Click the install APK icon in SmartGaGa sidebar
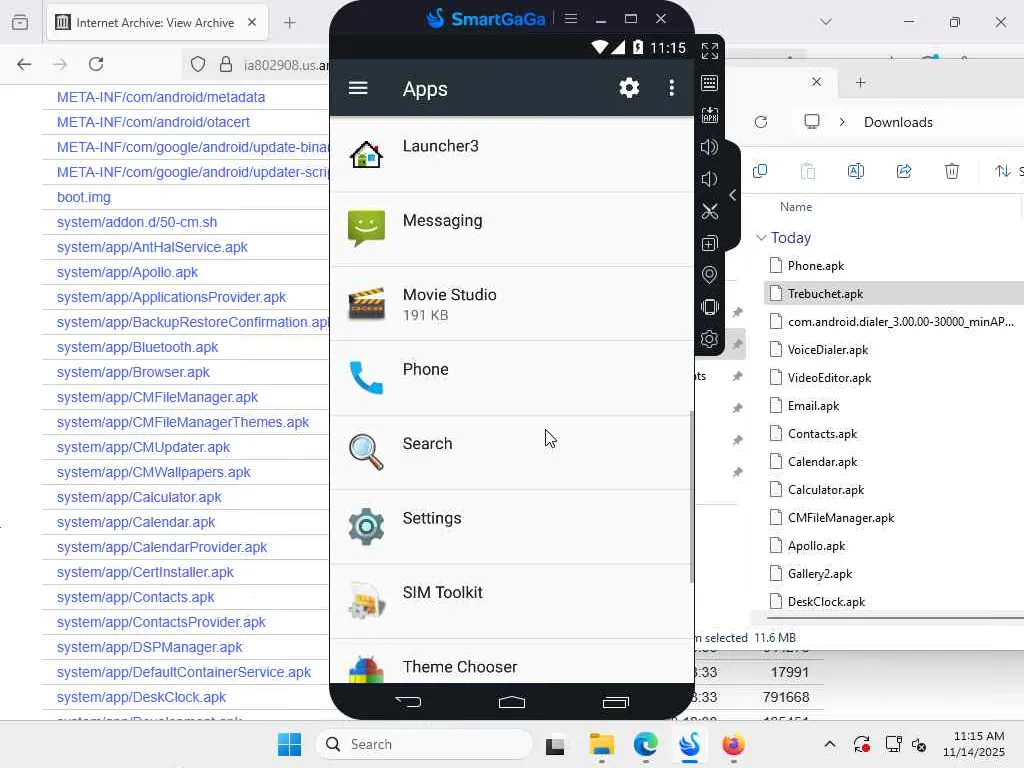Viewport: 1024px width, 768px height. coord(710,115)
